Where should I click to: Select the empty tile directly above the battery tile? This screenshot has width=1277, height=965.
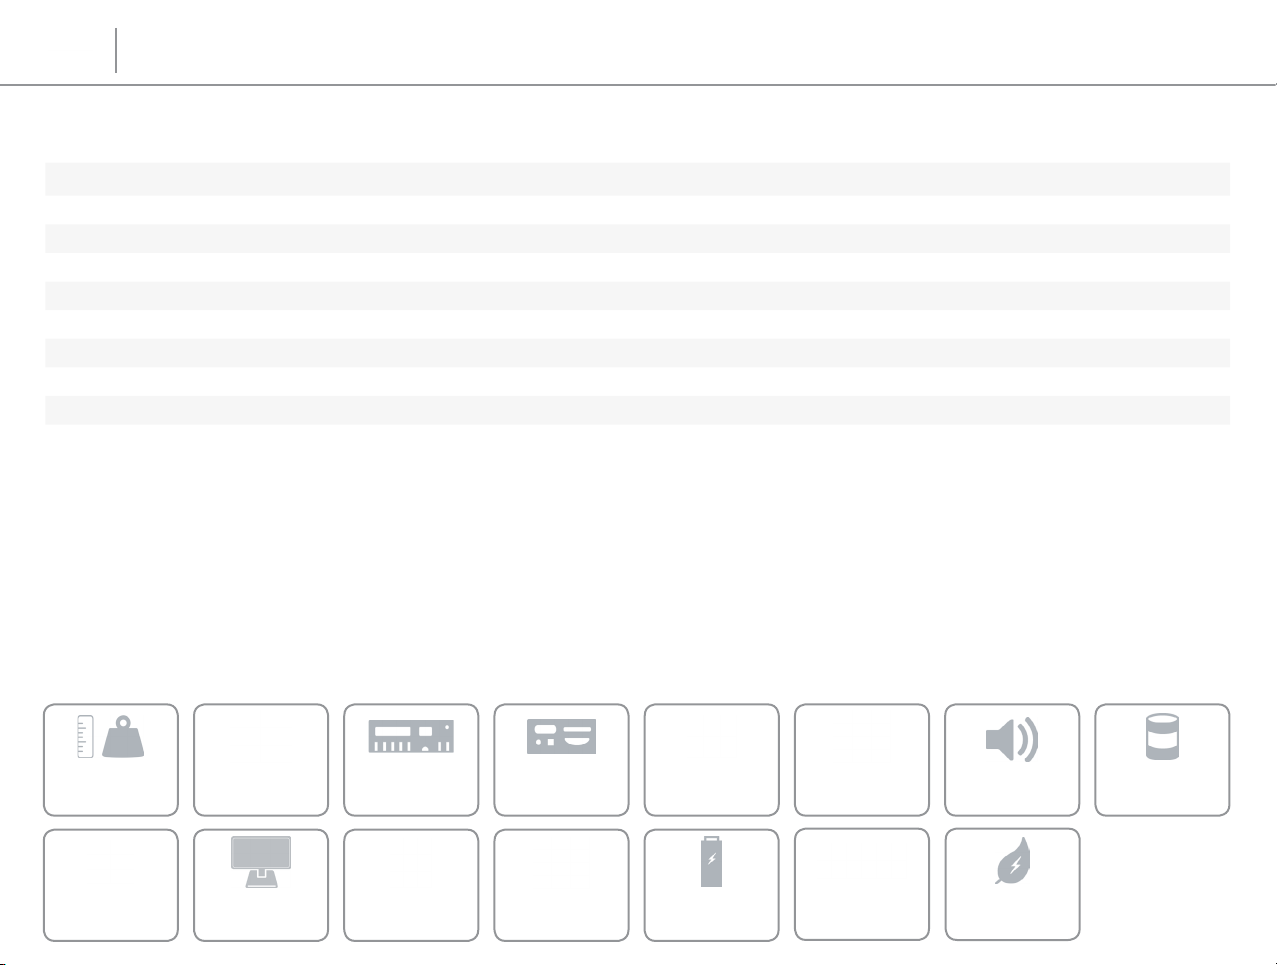[x=711, y=759]
